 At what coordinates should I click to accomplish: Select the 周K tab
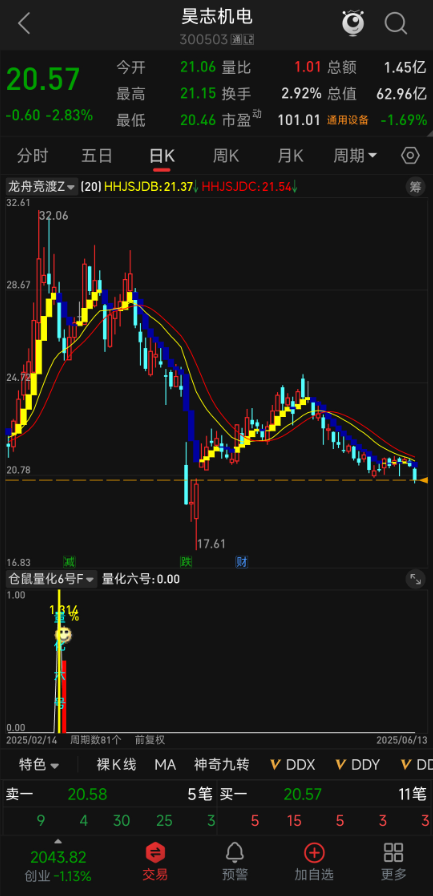click(x=226, y=155)
